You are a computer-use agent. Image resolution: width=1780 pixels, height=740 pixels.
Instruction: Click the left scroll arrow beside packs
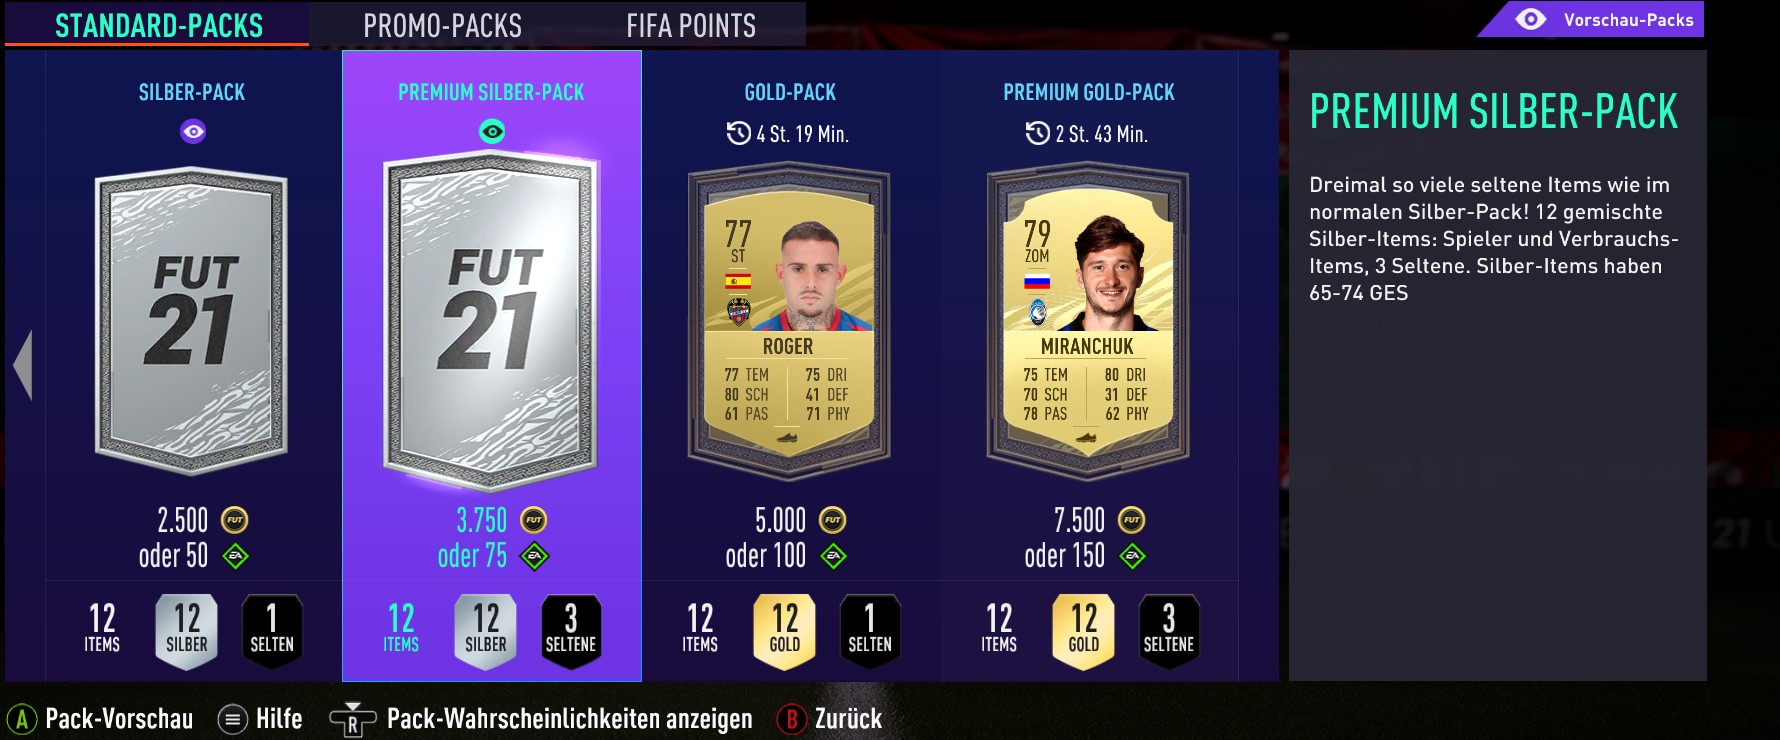point(23,365)
